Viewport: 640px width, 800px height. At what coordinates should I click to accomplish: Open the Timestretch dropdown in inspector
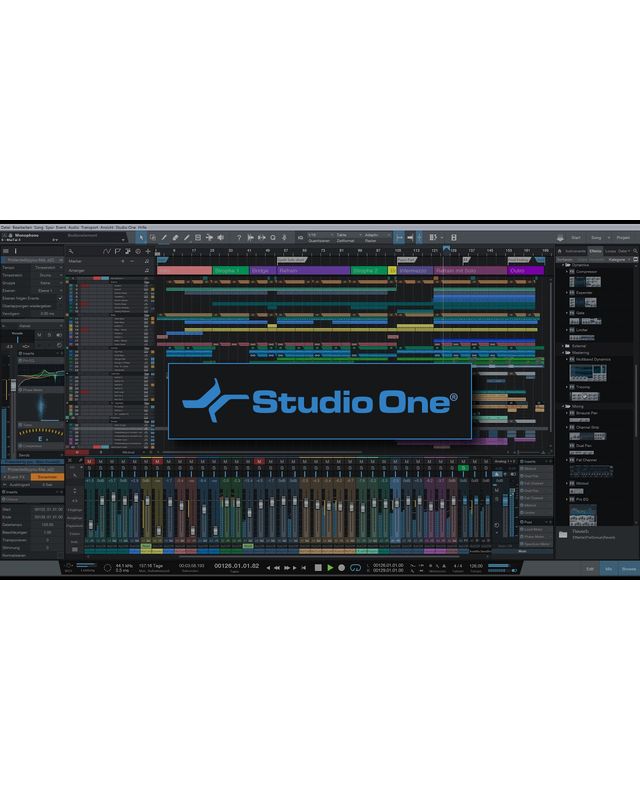[x=46, y=275]
